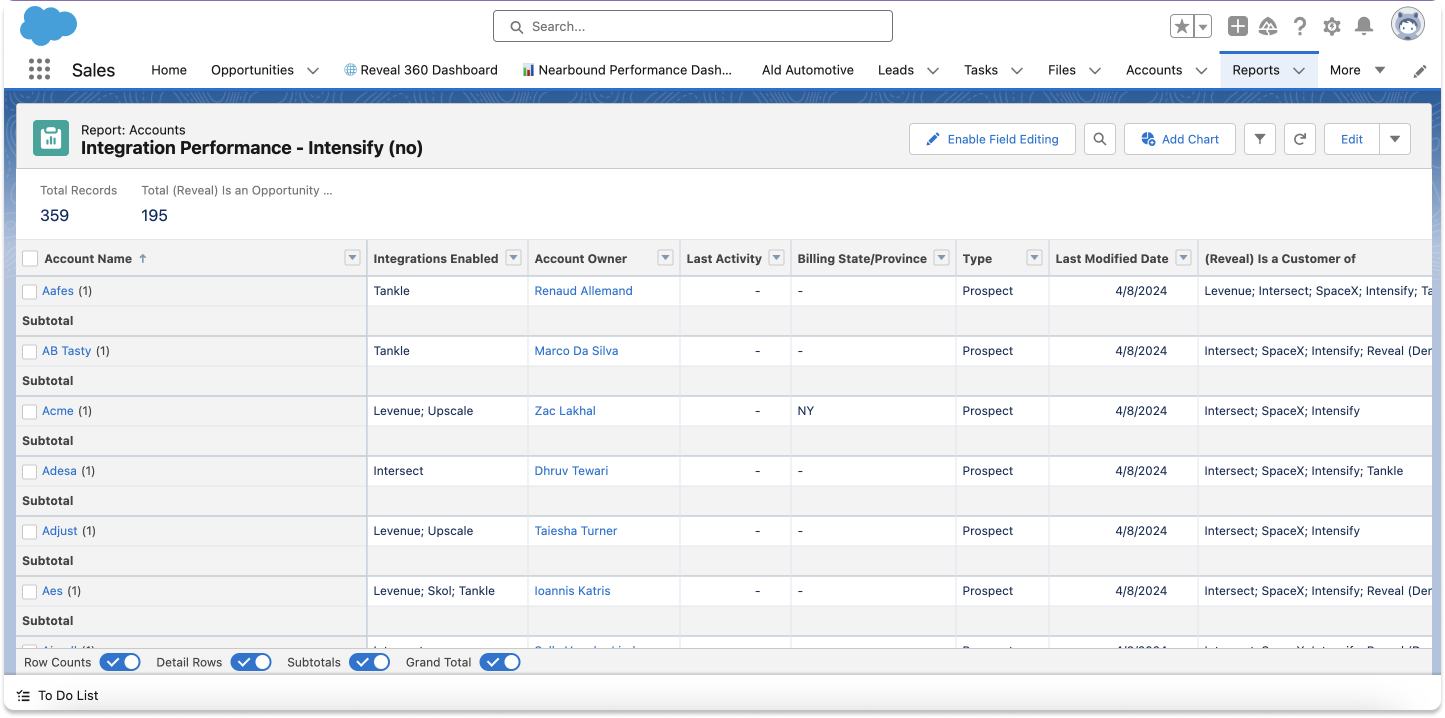
Task: Check the Aafes row checkbox
Action: coord(30,291)
